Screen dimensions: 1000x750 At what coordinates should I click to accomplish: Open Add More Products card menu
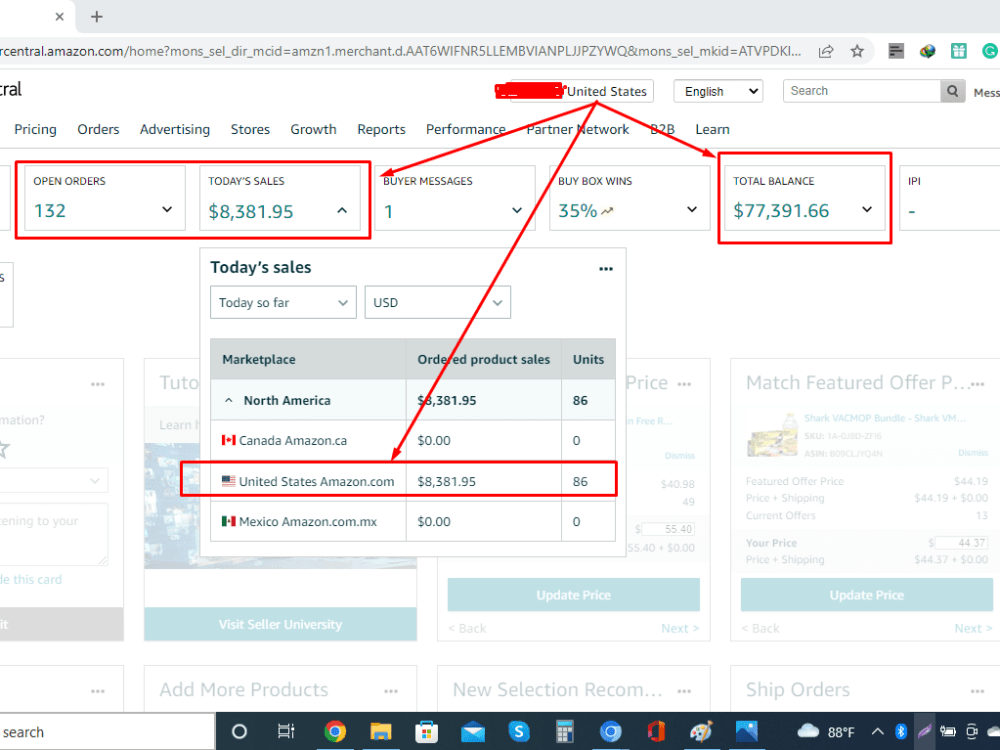tap(391, 691)
